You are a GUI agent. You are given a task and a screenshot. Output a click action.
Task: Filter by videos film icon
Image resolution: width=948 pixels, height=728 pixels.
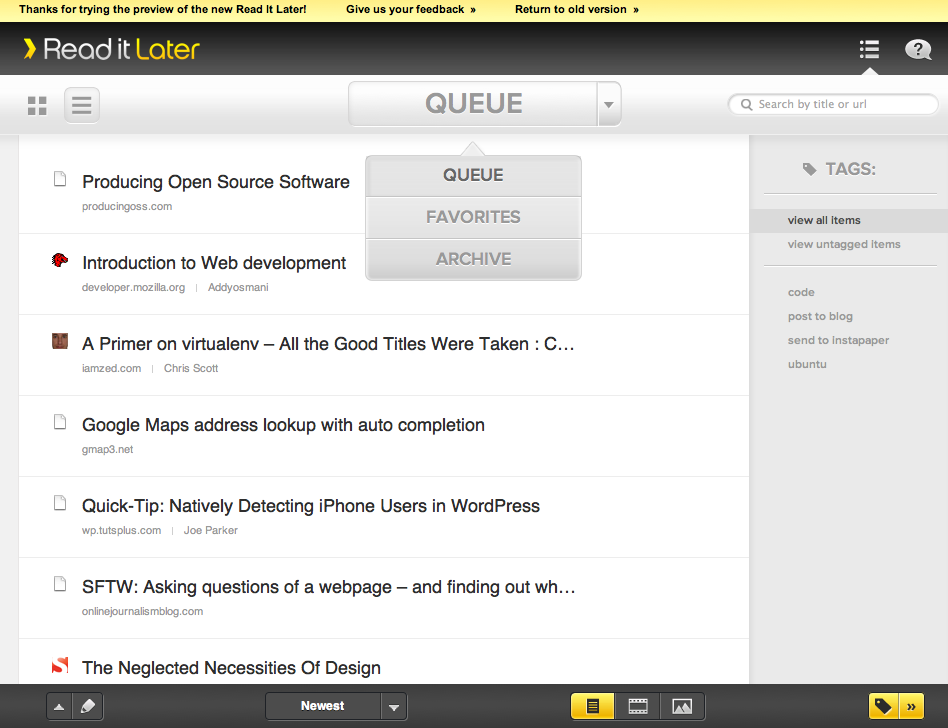pyautogui.click(x=638, y=706)
